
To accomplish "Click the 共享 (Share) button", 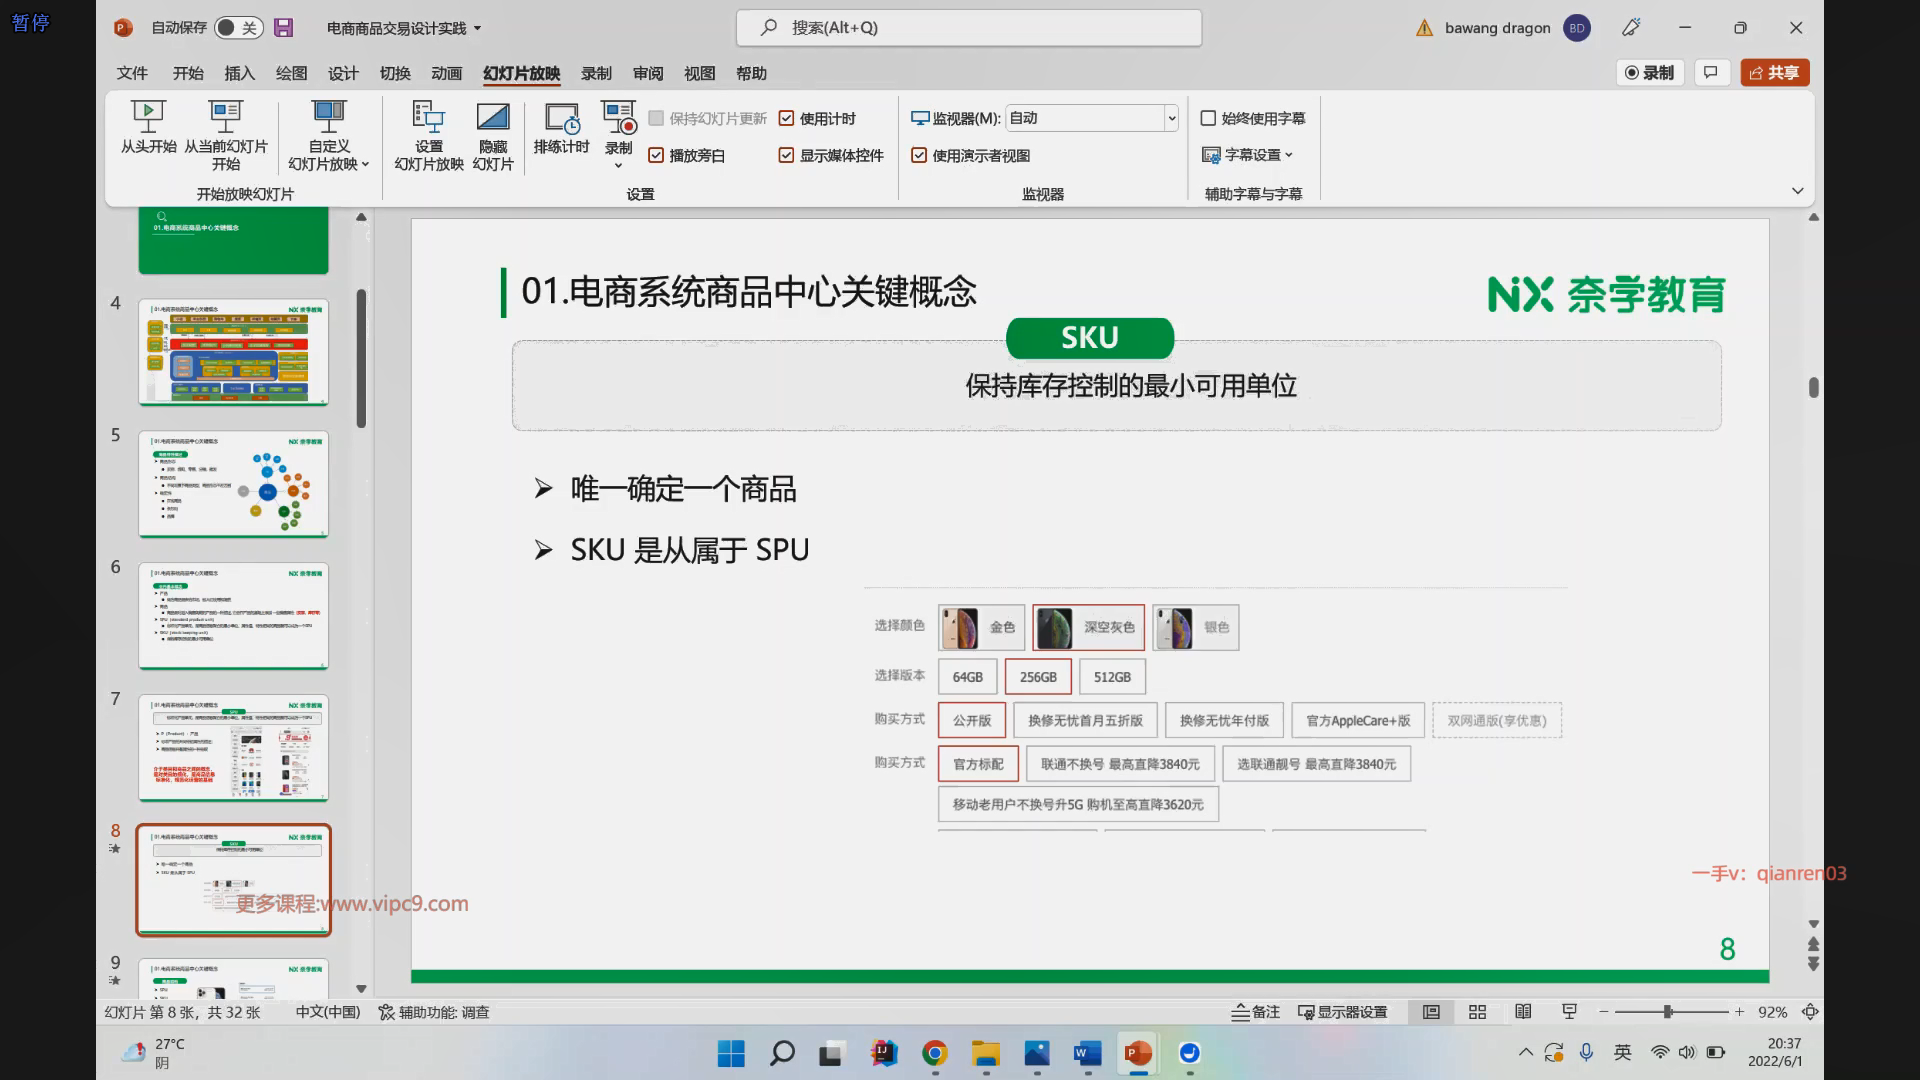I will (x=1774, y=73).
